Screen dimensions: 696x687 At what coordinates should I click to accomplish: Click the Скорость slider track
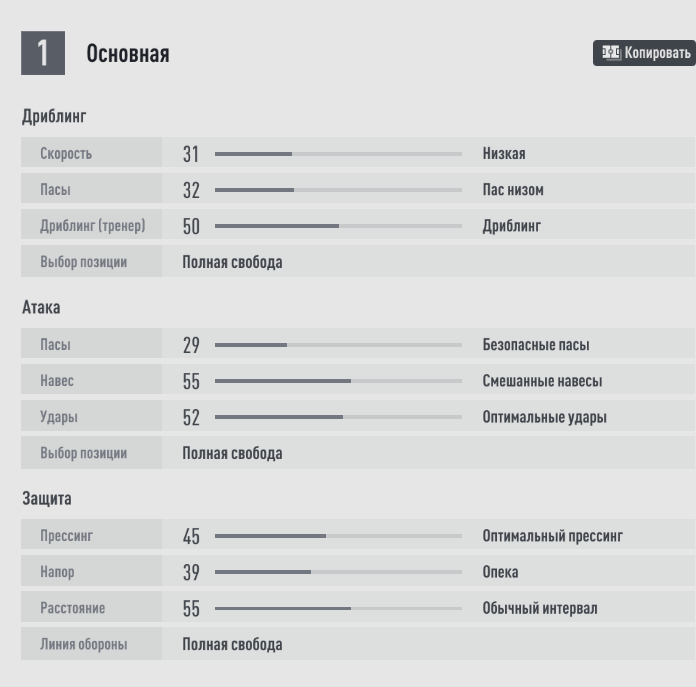338,154
